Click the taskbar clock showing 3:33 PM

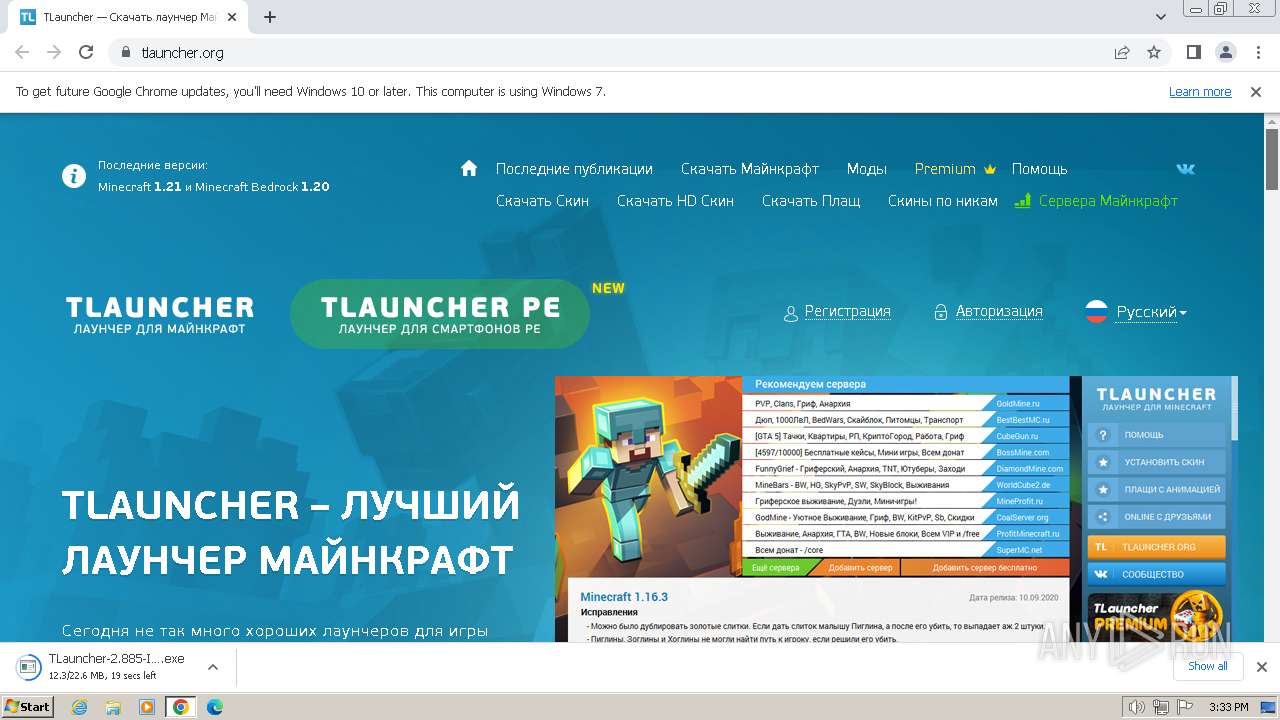point(1229,707)
